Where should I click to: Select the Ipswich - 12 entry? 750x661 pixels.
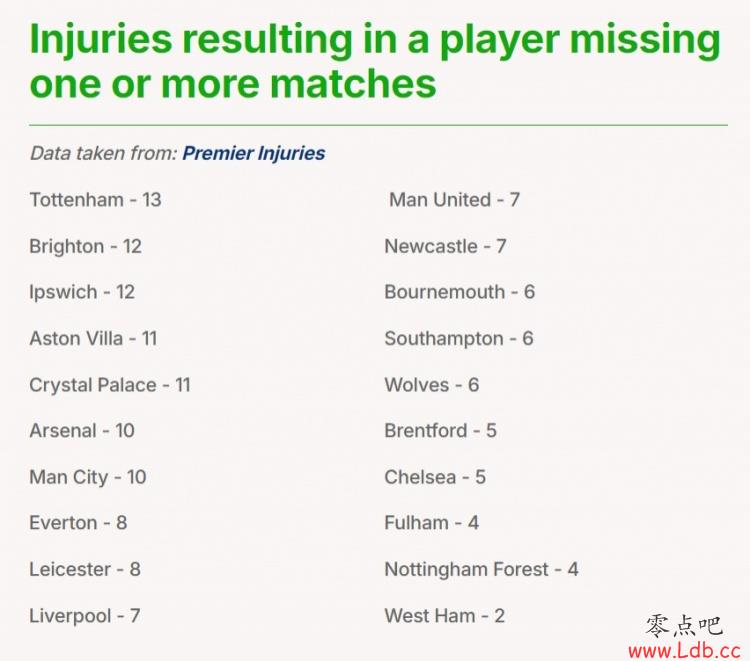point(82,292)
